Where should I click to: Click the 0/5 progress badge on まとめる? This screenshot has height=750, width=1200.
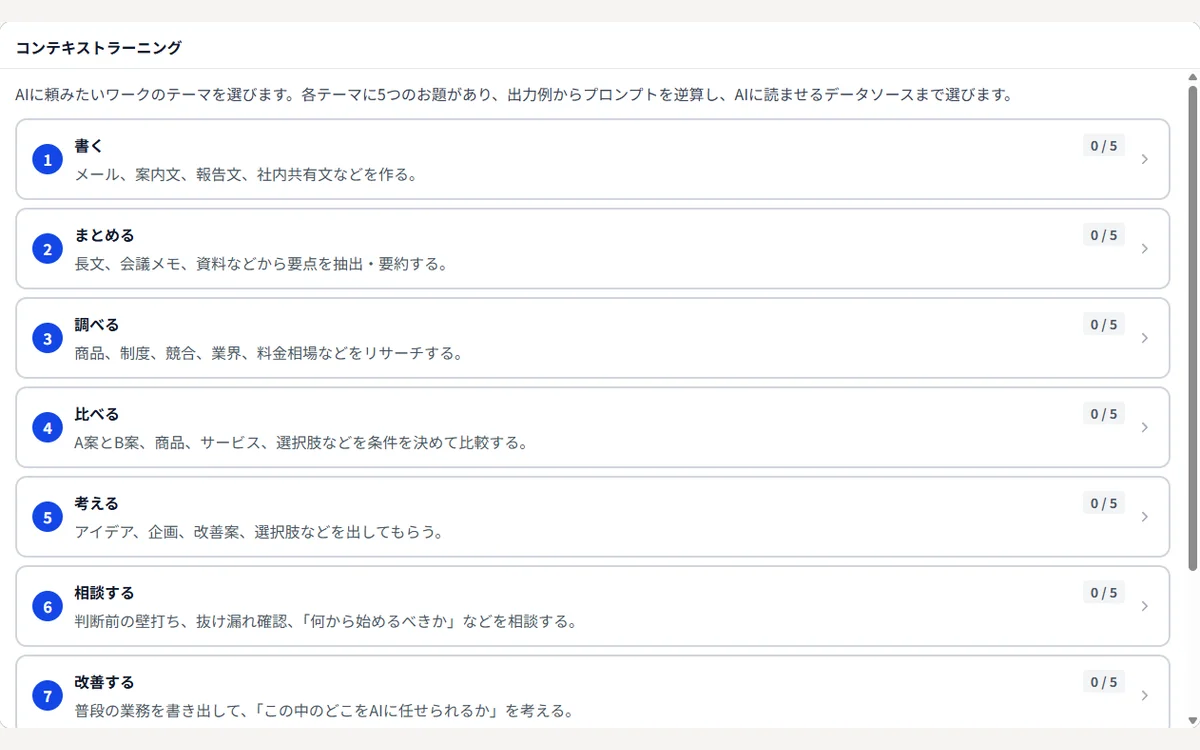point(1104,235)
